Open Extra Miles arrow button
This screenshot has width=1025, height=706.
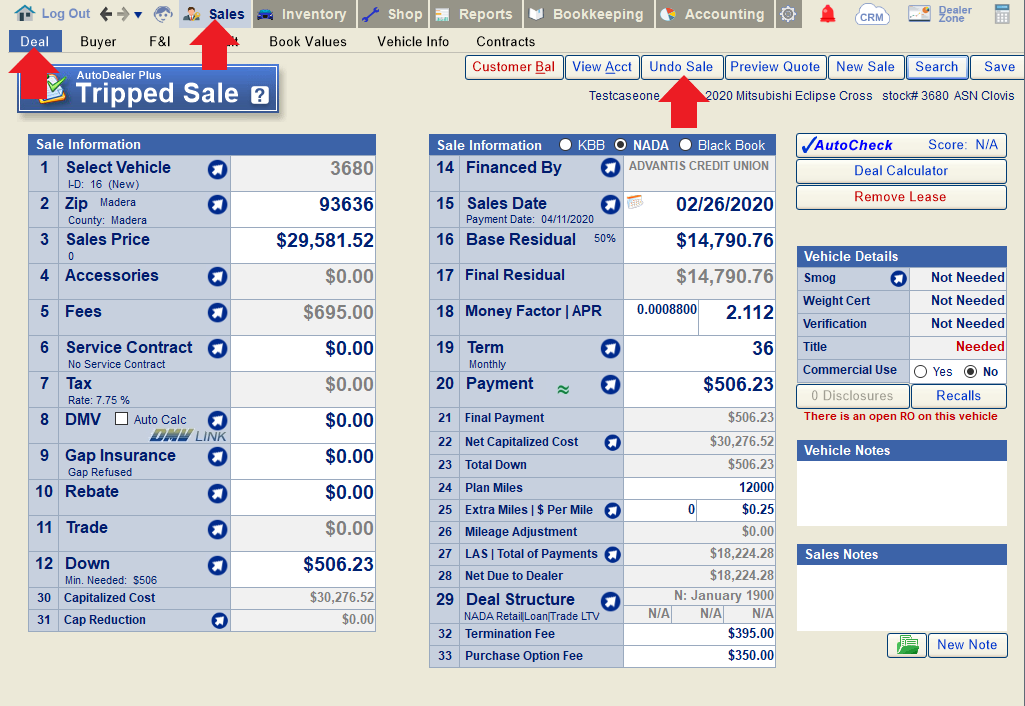[x=612, y=511]
